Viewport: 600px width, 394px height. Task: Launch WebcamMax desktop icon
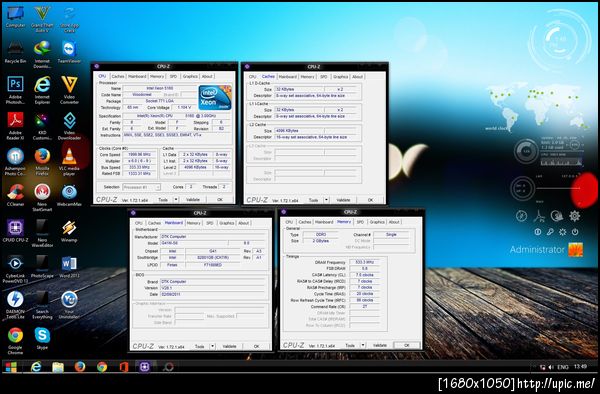pos(69,195)
